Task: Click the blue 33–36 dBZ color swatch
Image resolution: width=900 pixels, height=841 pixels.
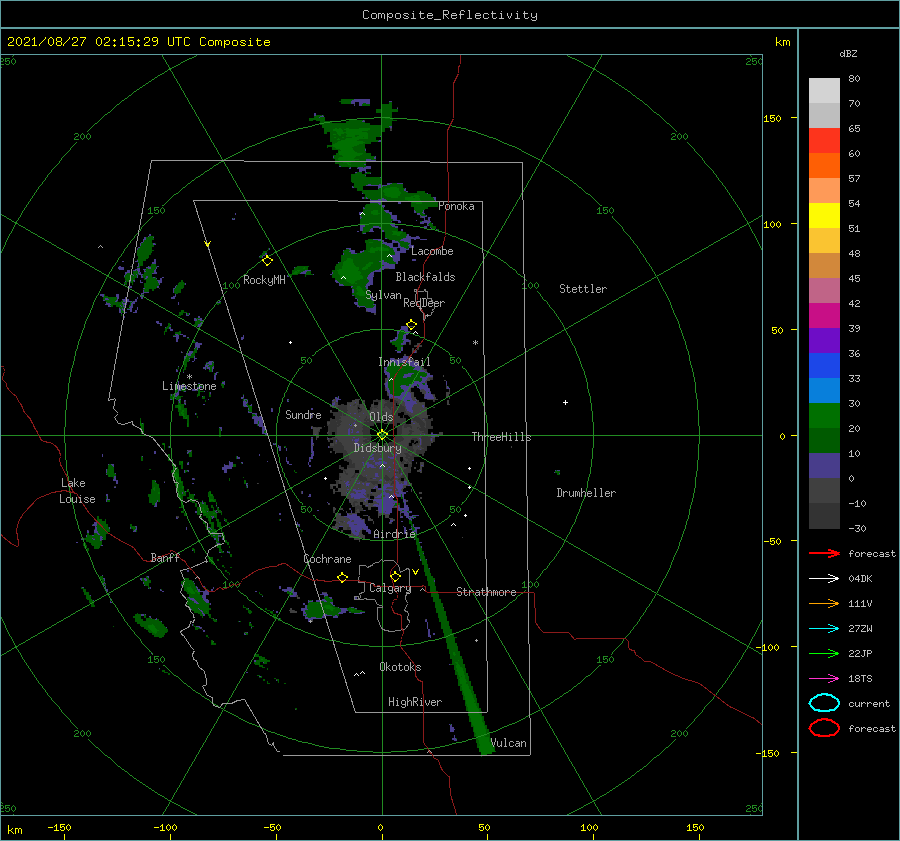Action: point(824,365)
